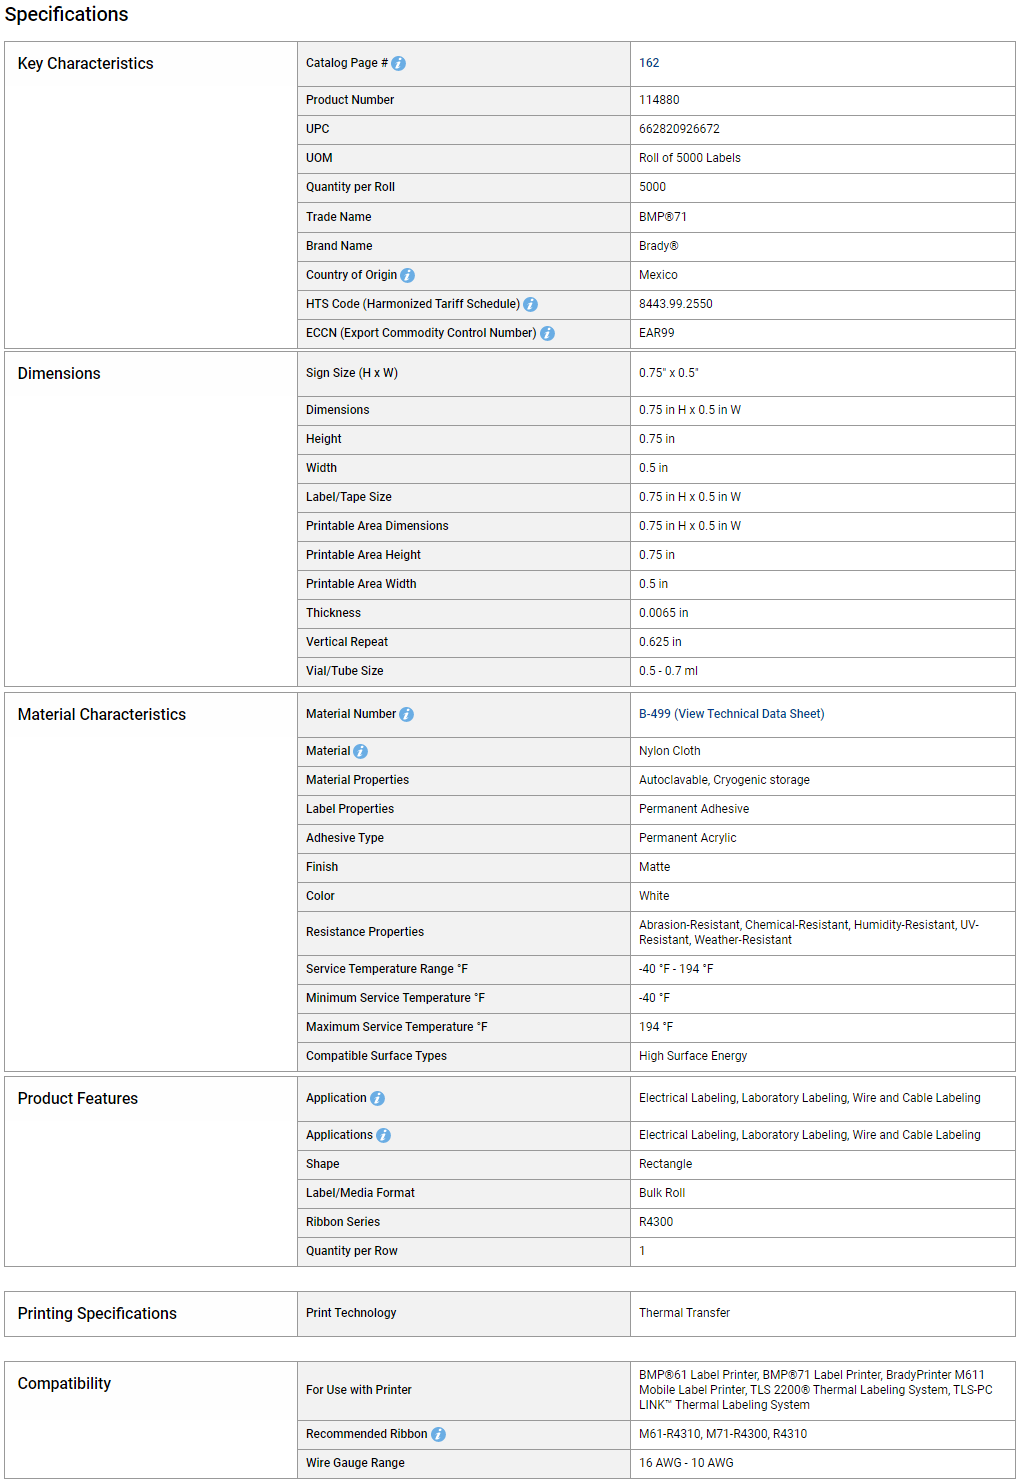Click the Compatibility section heading
This screenshot has width=1024, height=1483.
pyautogui.click(x=64, y=1383)
